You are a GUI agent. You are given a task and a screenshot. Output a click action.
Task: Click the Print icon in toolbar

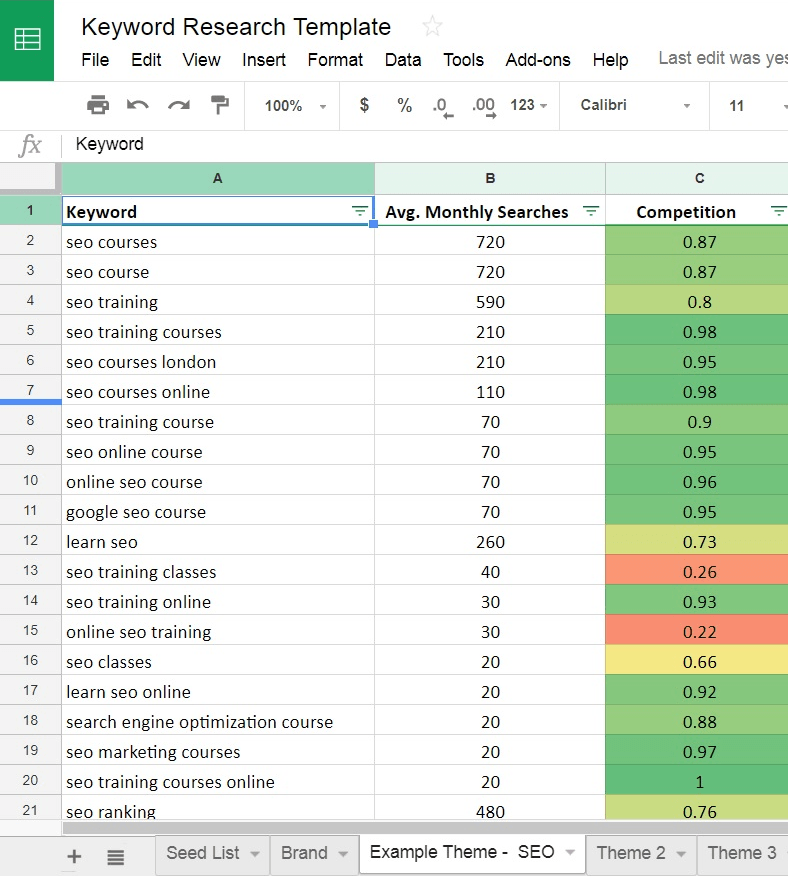98,105
